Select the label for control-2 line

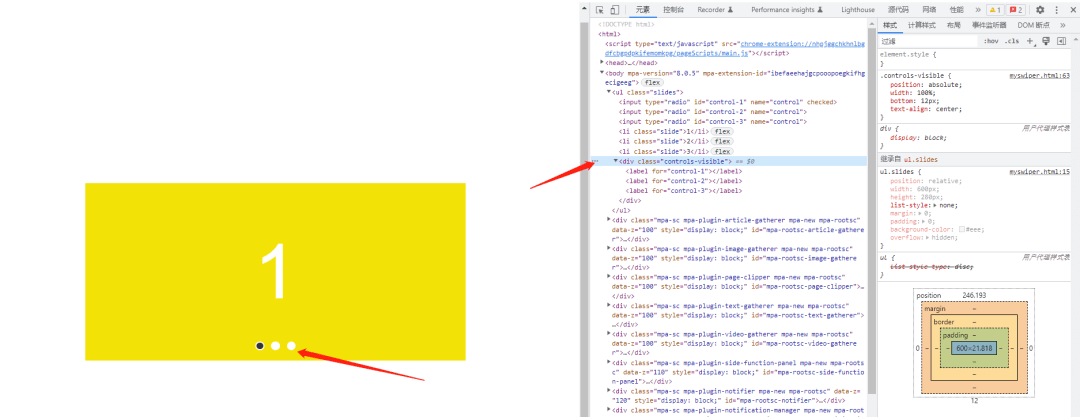[683, 181]
